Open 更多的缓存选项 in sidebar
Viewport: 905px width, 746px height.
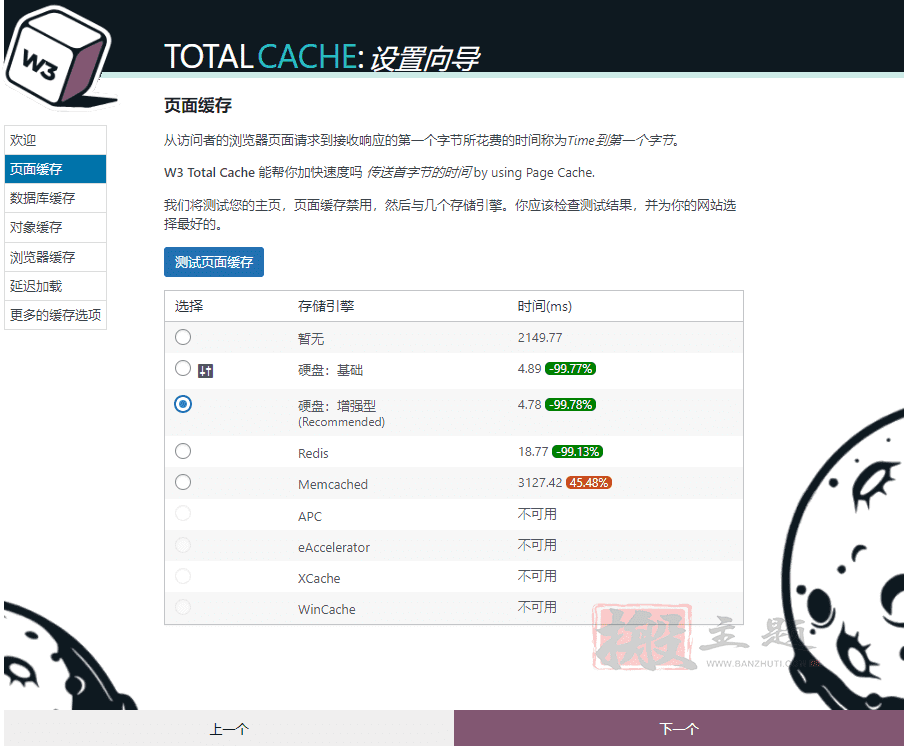click(x=55, y=315)
